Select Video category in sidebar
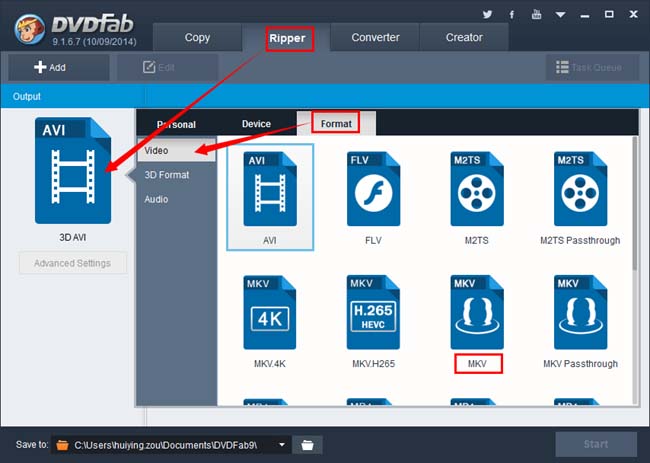The width and height of the screenshot is (650, 463). [177, 150]
